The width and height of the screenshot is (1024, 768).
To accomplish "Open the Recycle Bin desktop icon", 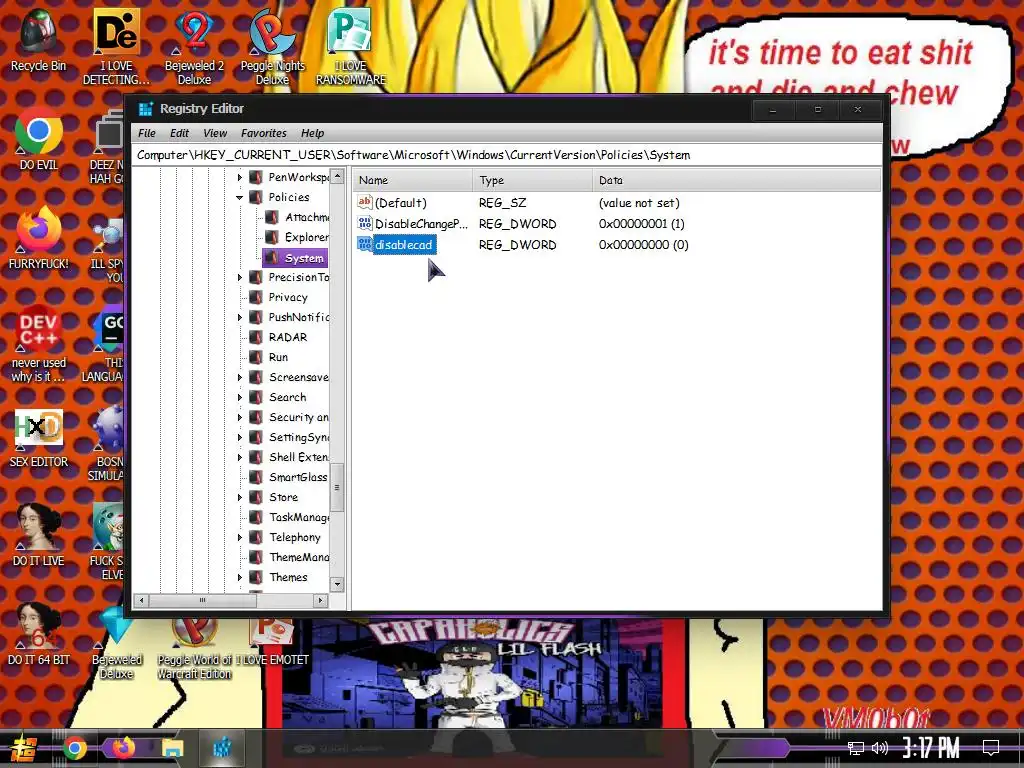I will pyautogui.click(x=38, y=39).
